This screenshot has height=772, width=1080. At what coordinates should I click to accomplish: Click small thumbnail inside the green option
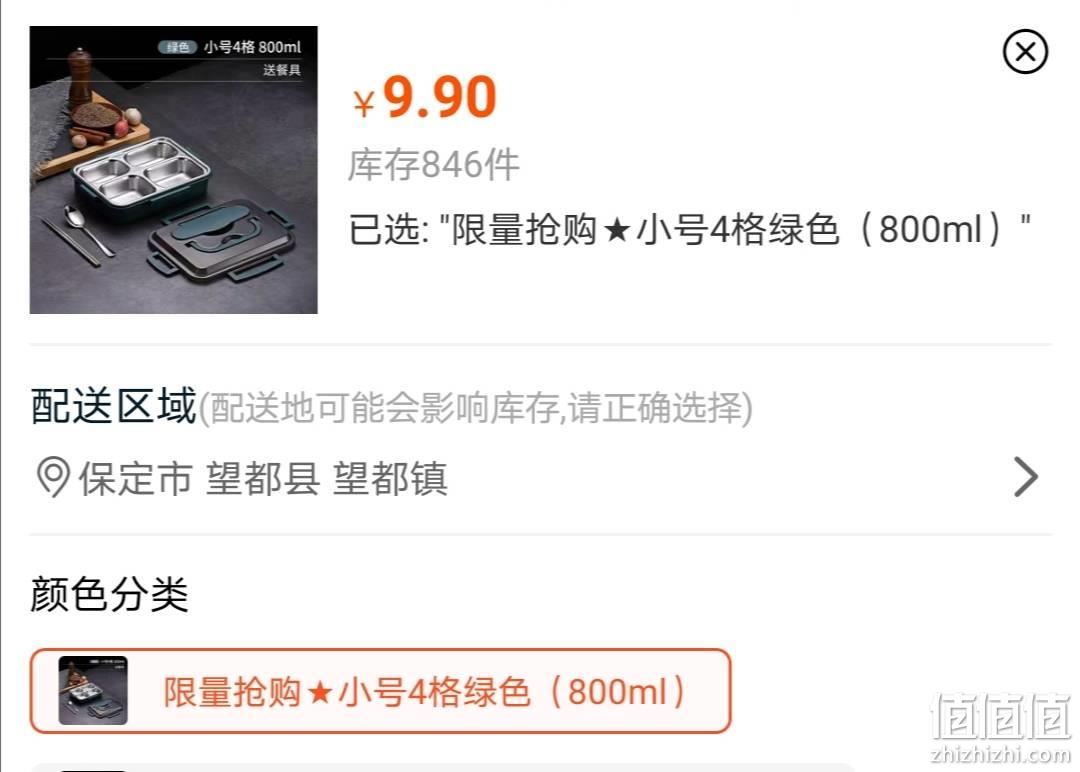(93, 690)
